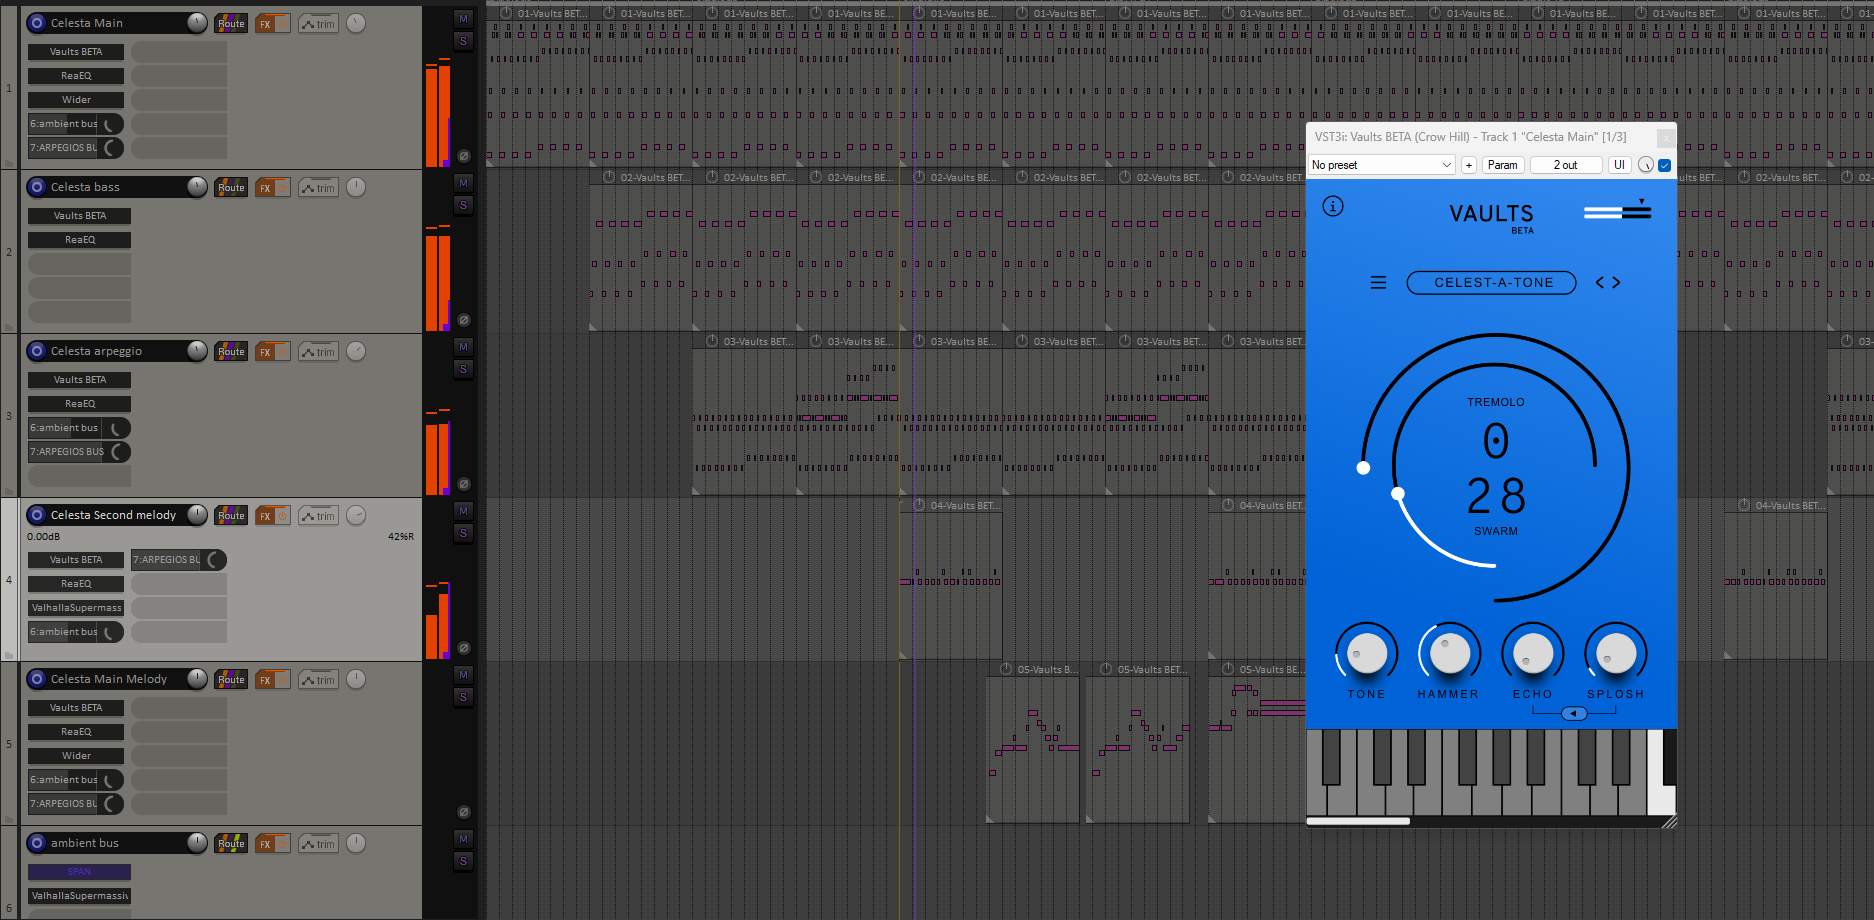Click the plugin window bypass knob icon
The width and height of the screenshot is (1874, 920).
1645,165
